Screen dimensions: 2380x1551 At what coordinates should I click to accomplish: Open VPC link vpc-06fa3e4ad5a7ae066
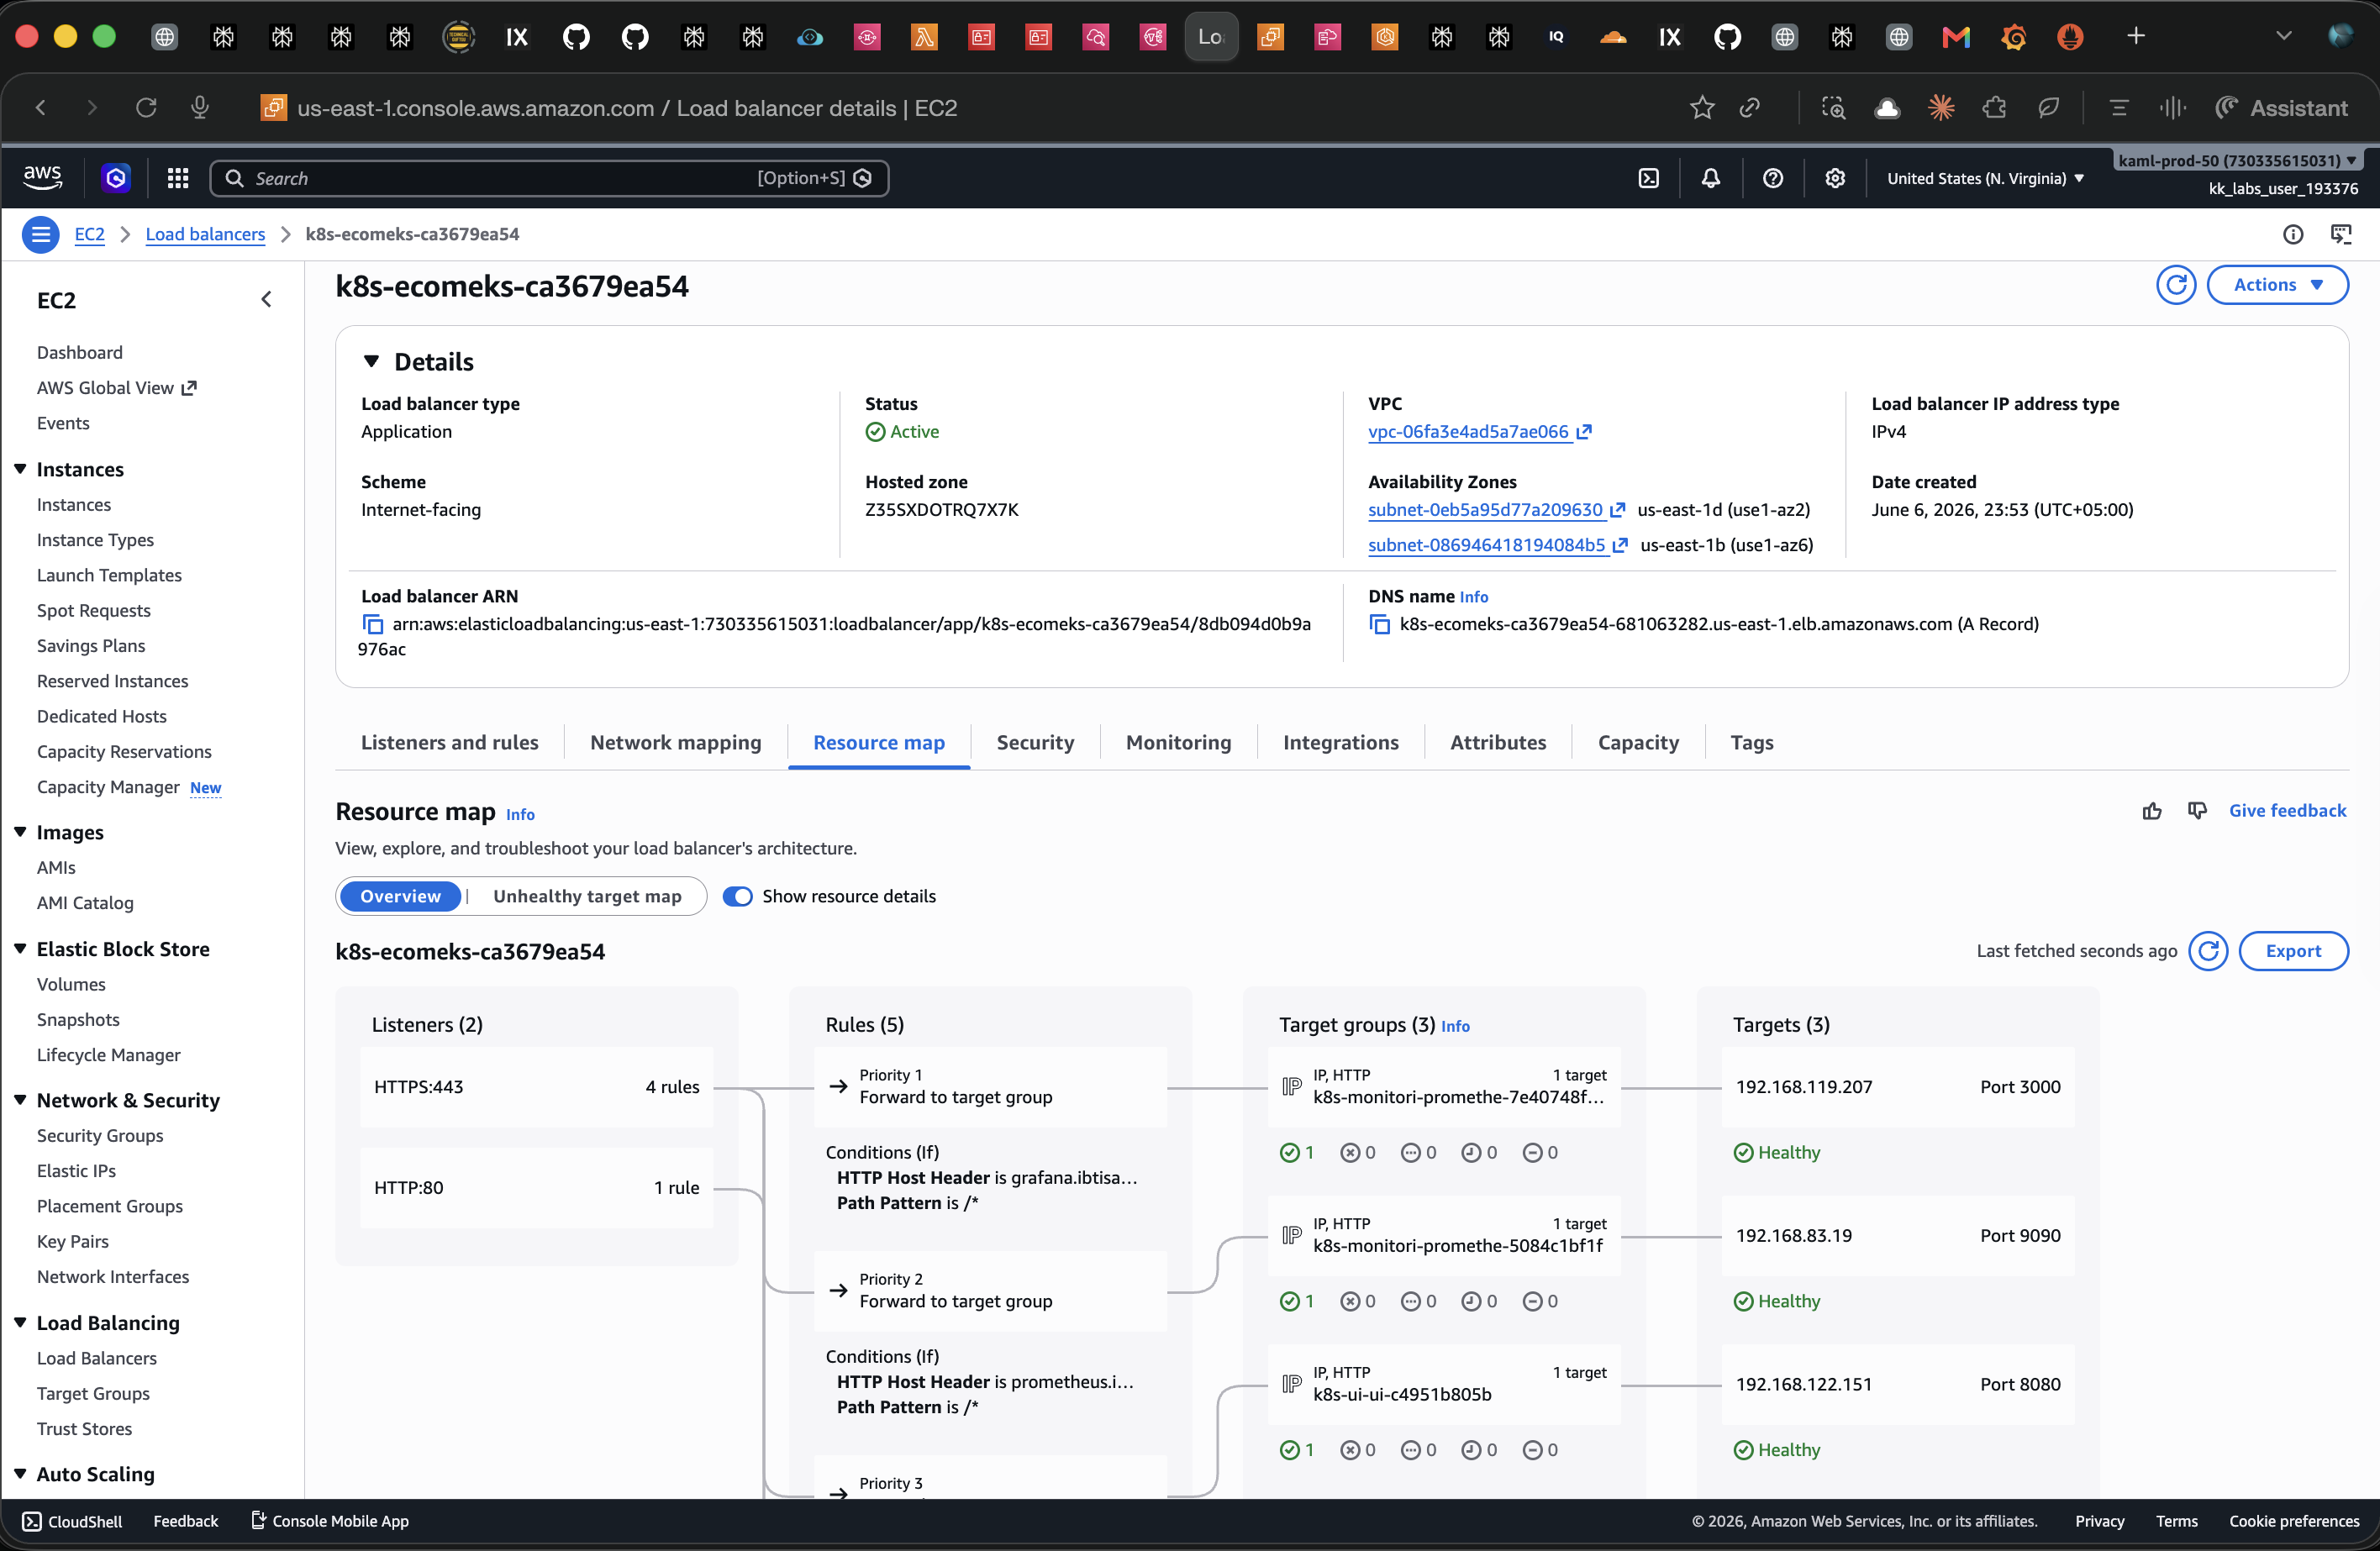[x=1479, y=432]
